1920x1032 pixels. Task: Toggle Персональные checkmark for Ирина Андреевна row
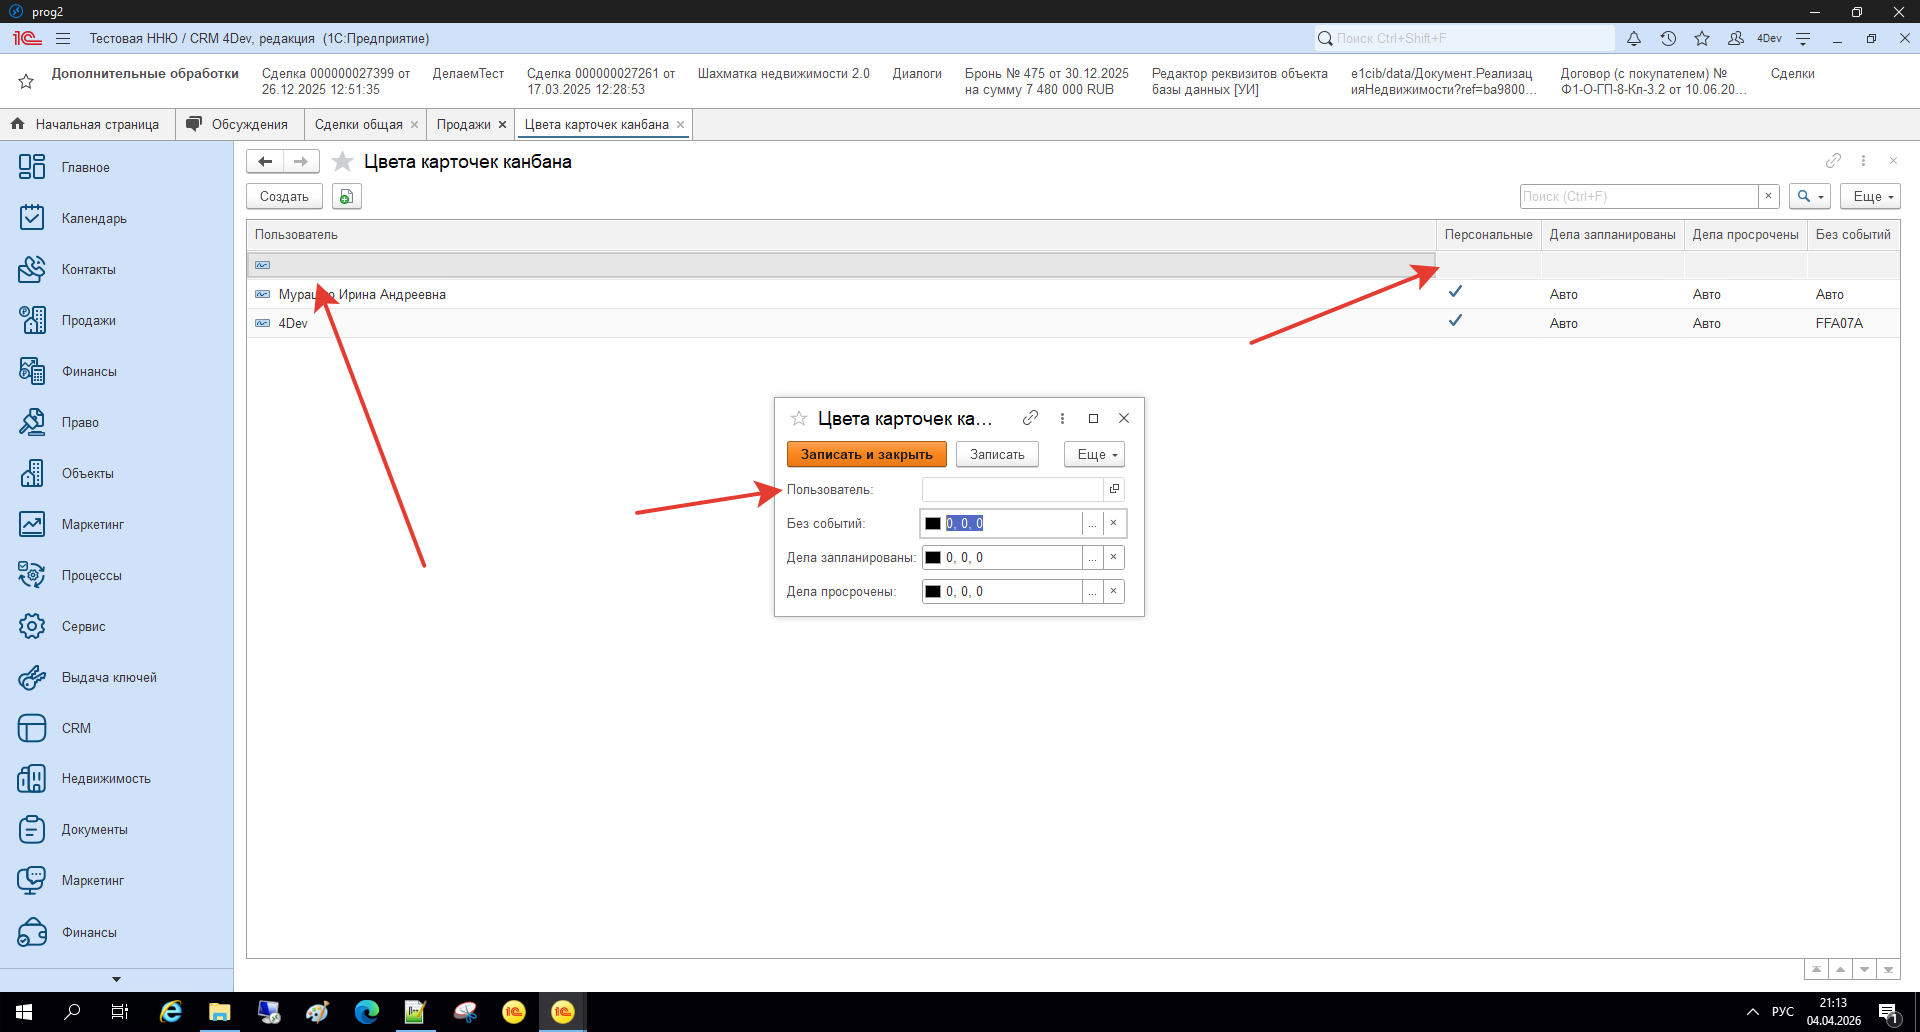click(1455, 292)
